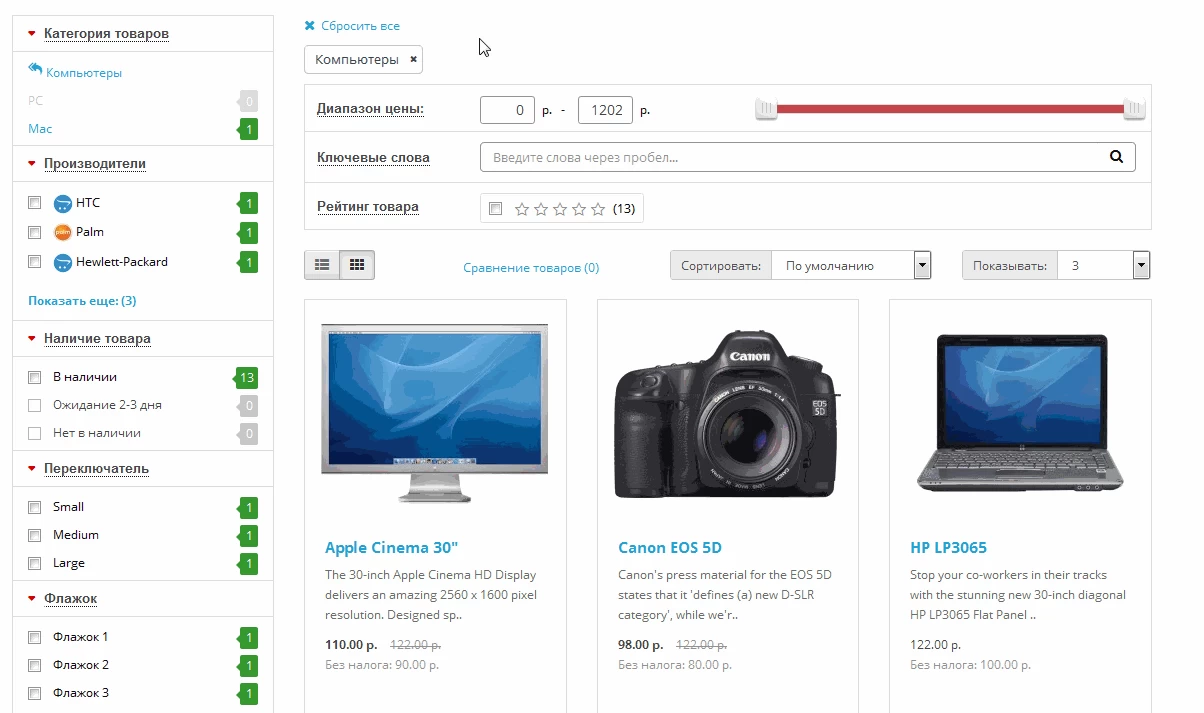Click the HP laptop product image
1204x713 pixels.
[x=1020, y=414]
